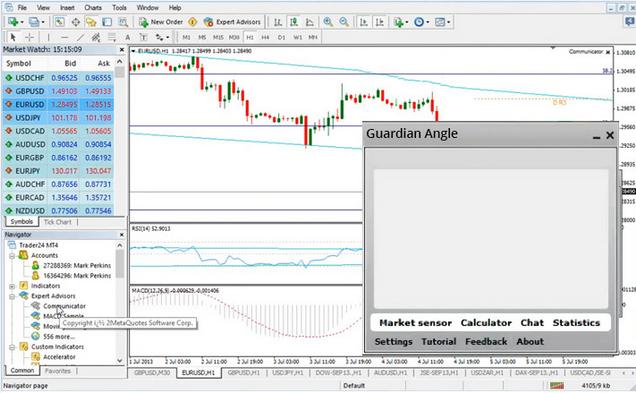Switch to Favorites tab in Navigator

(58, 371)
